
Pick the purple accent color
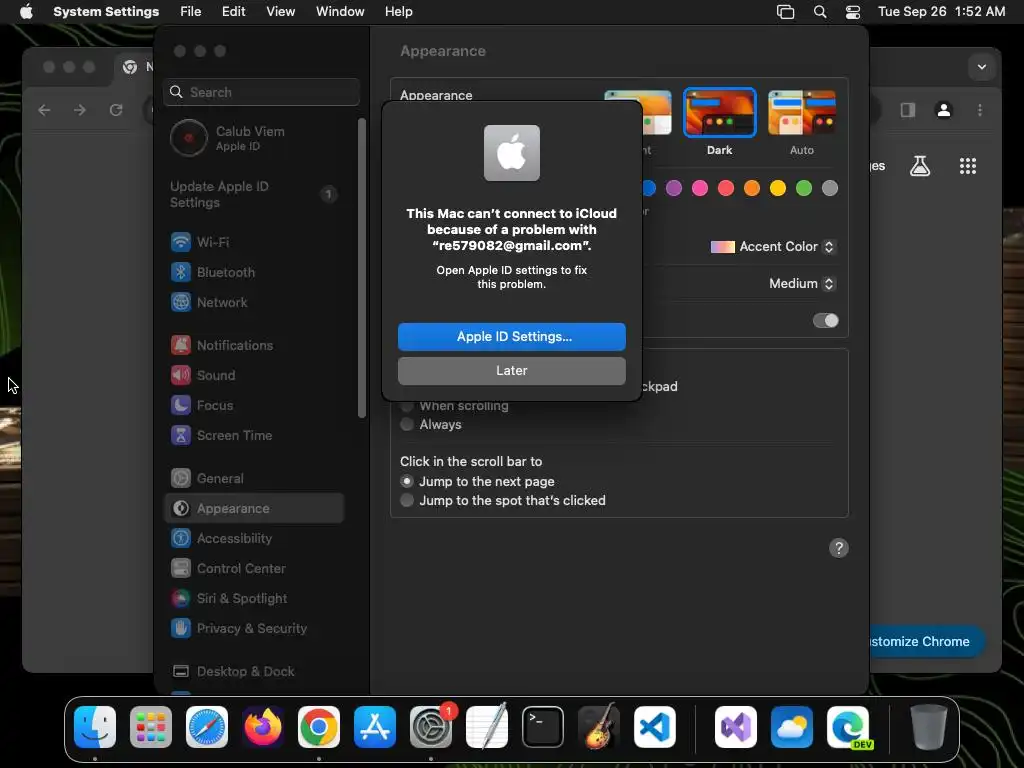(x=673, y=189)
